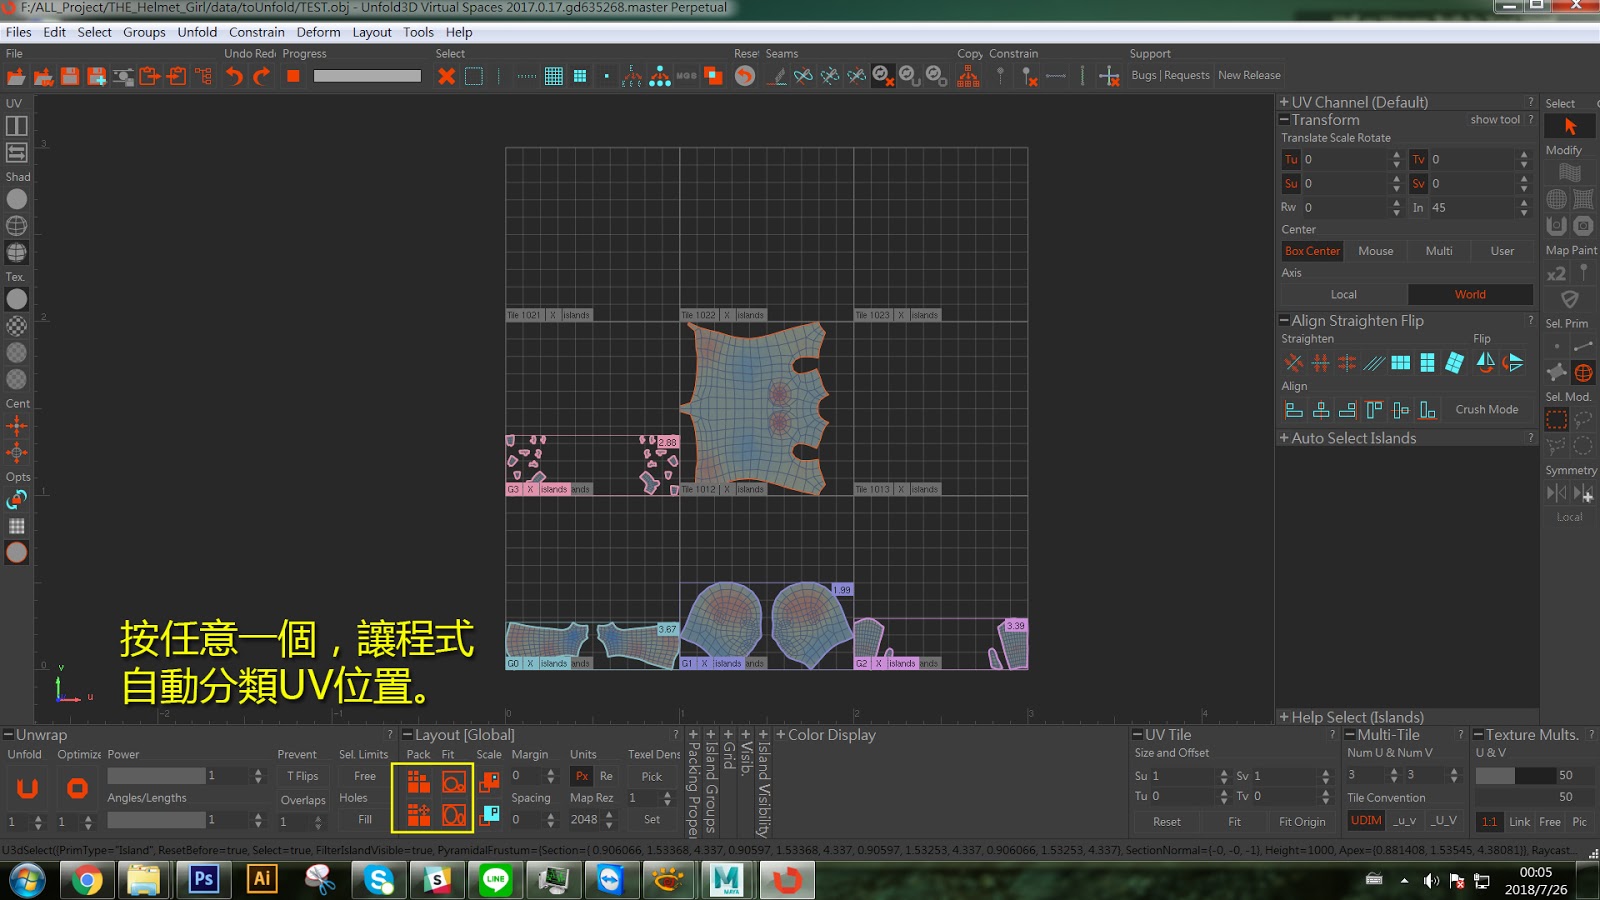Set transform center to Multi
The image size is (1600, 900).
click(1439, 251)
